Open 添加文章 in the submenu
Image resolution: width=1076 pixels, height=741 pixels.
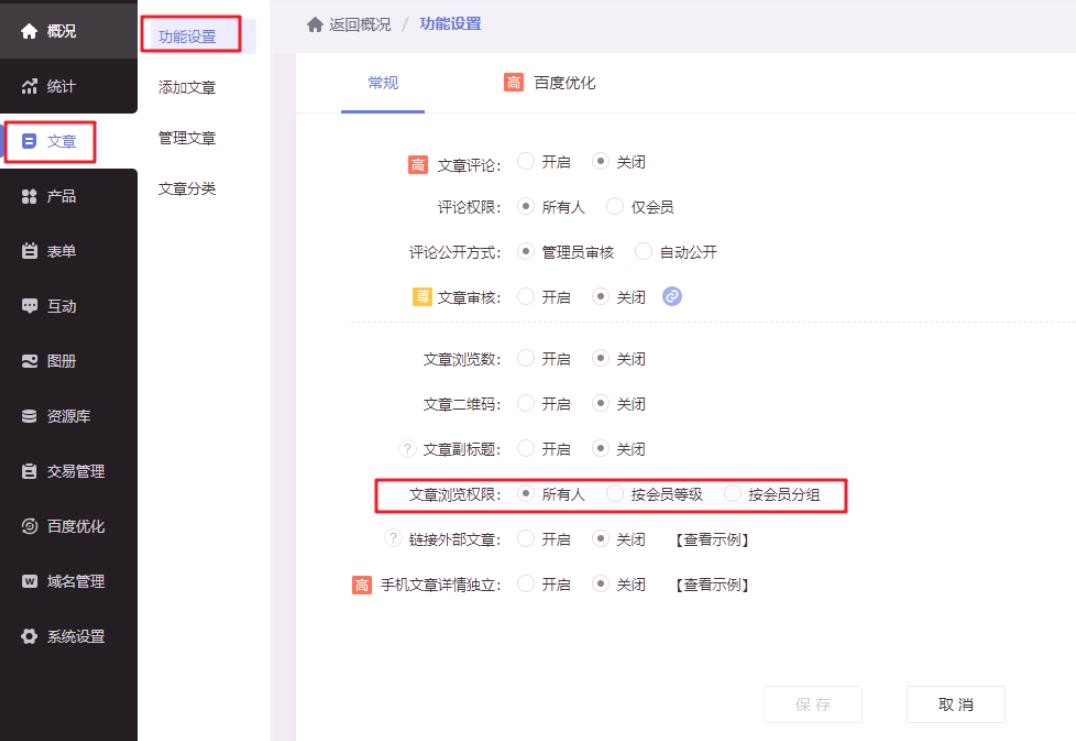[x=187, y=88]
